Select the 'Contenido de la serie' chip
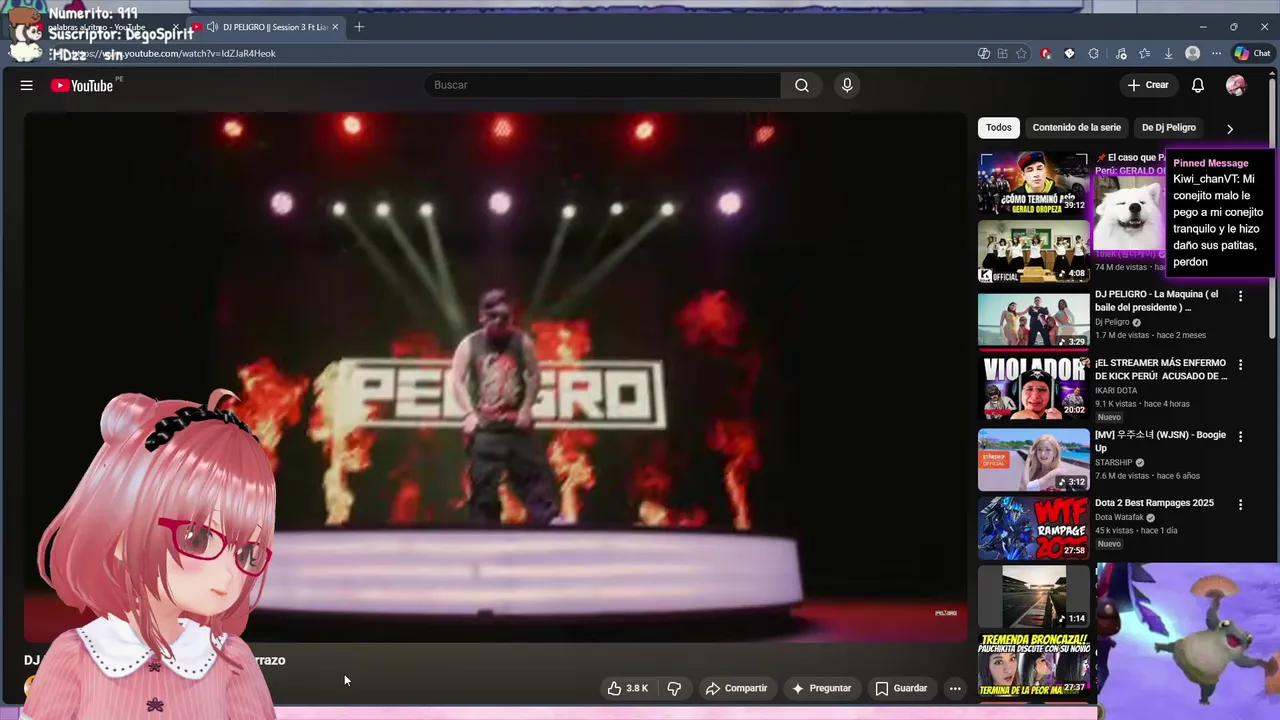Image resolution: width=1280 pixels, height=720 pixels. [x=1076, y=127]
